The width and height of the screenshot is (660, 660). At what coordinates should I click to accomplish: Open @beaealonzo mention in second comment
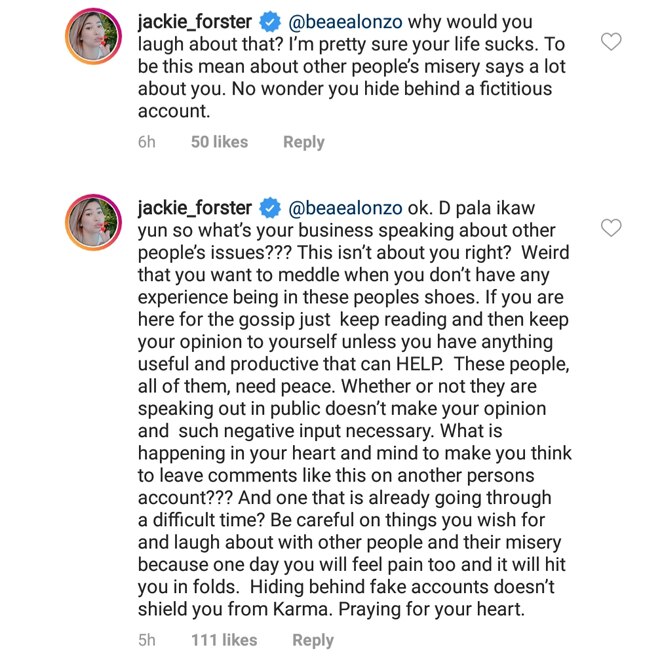click(x=345, y=208)
